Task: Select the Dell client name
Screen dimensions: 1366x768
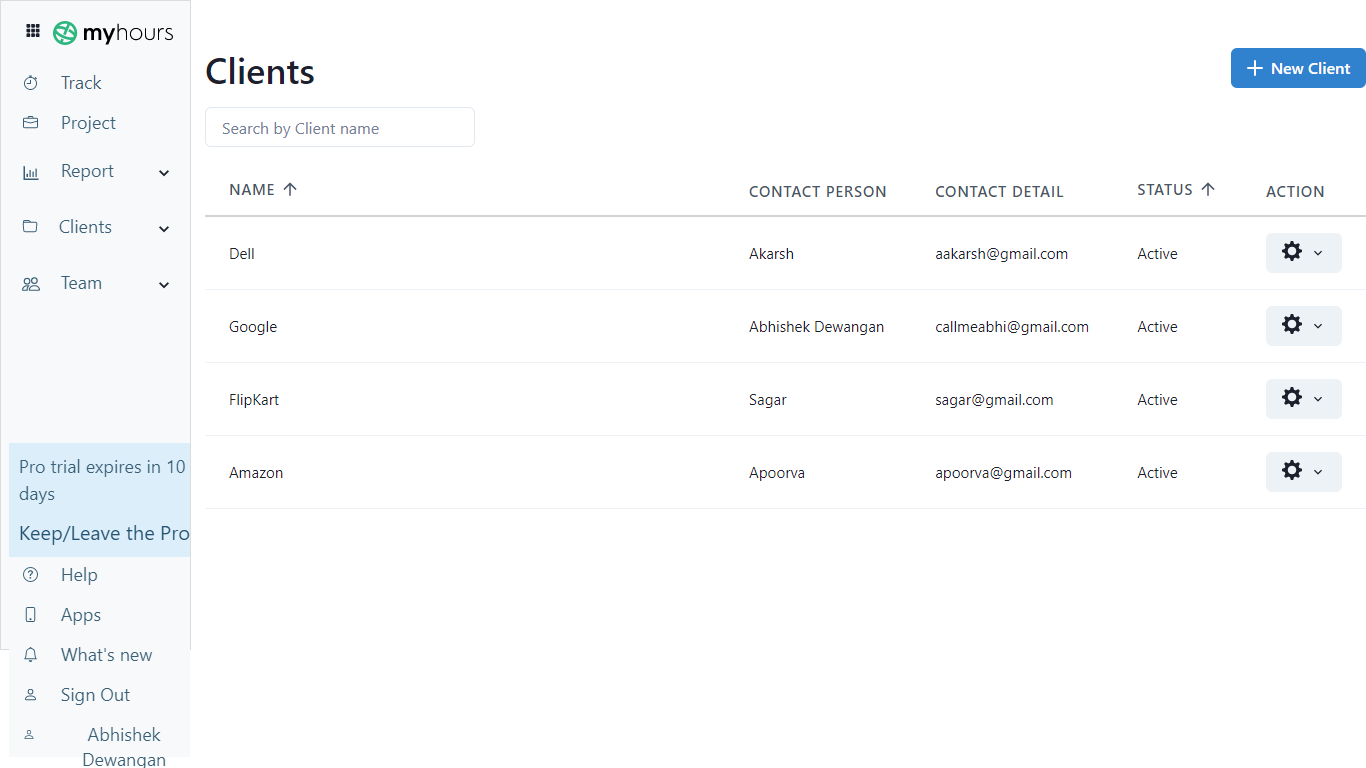Action: [x=242, y=254]
